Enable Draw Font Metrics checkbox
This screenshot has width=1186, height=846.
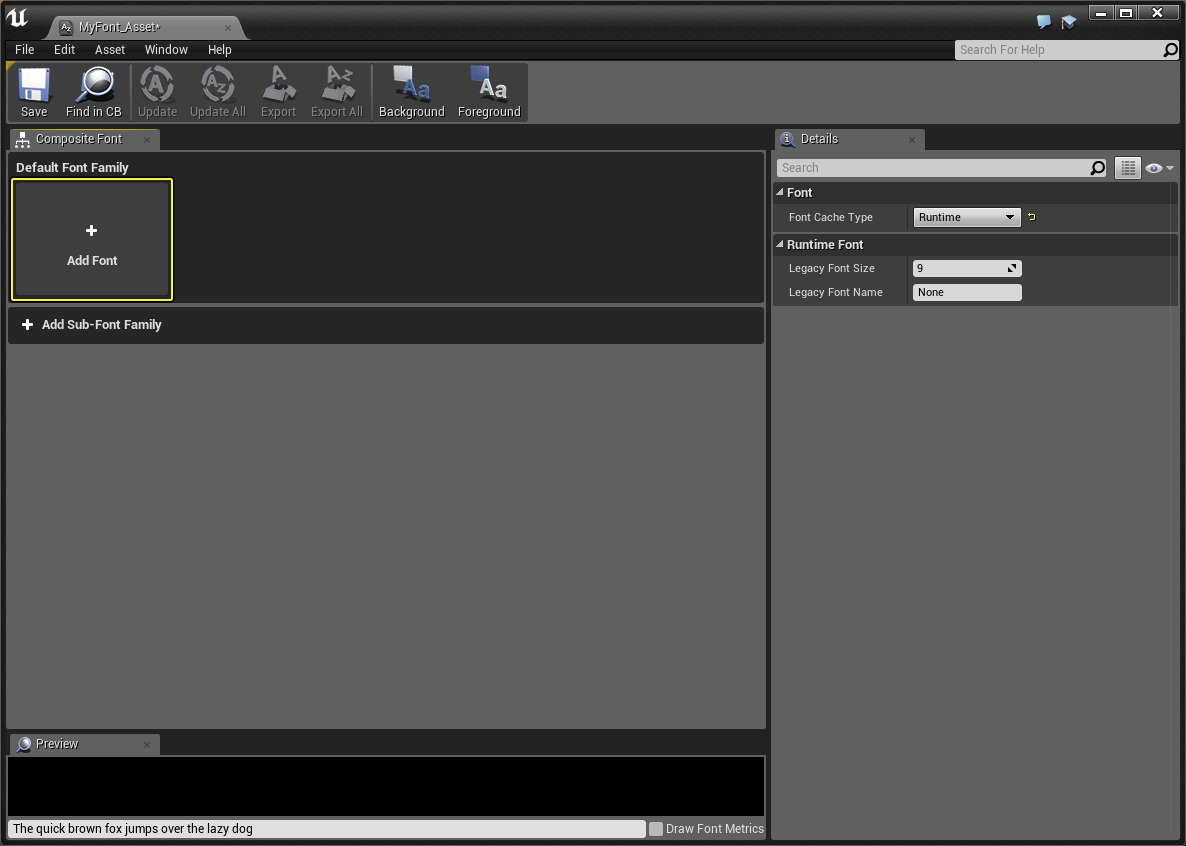[656, 829]
